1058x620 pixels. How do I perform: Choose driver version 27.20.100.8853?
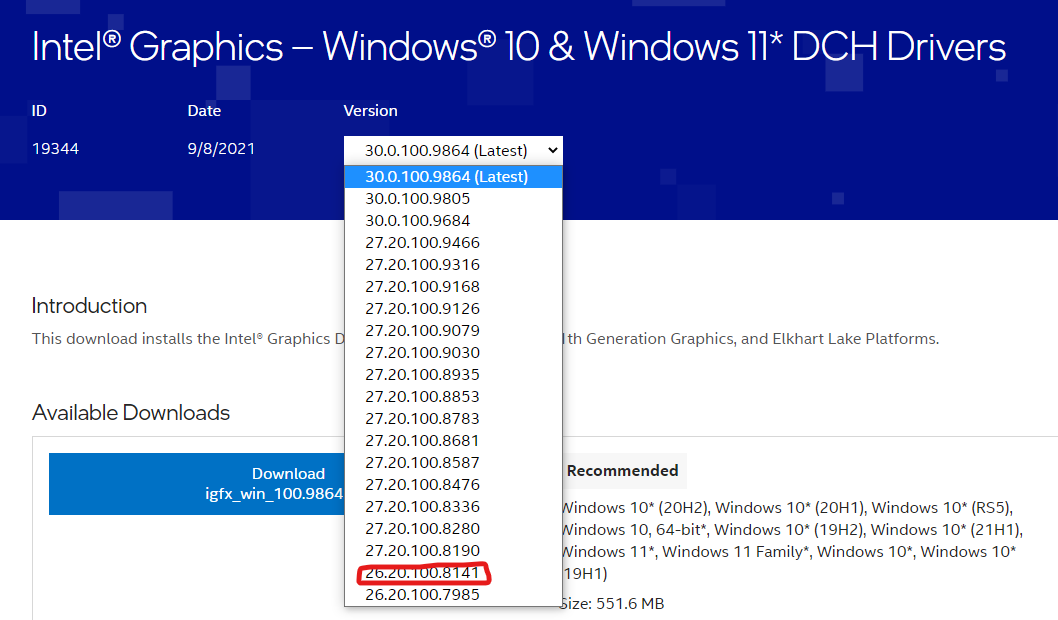[453, 397]
